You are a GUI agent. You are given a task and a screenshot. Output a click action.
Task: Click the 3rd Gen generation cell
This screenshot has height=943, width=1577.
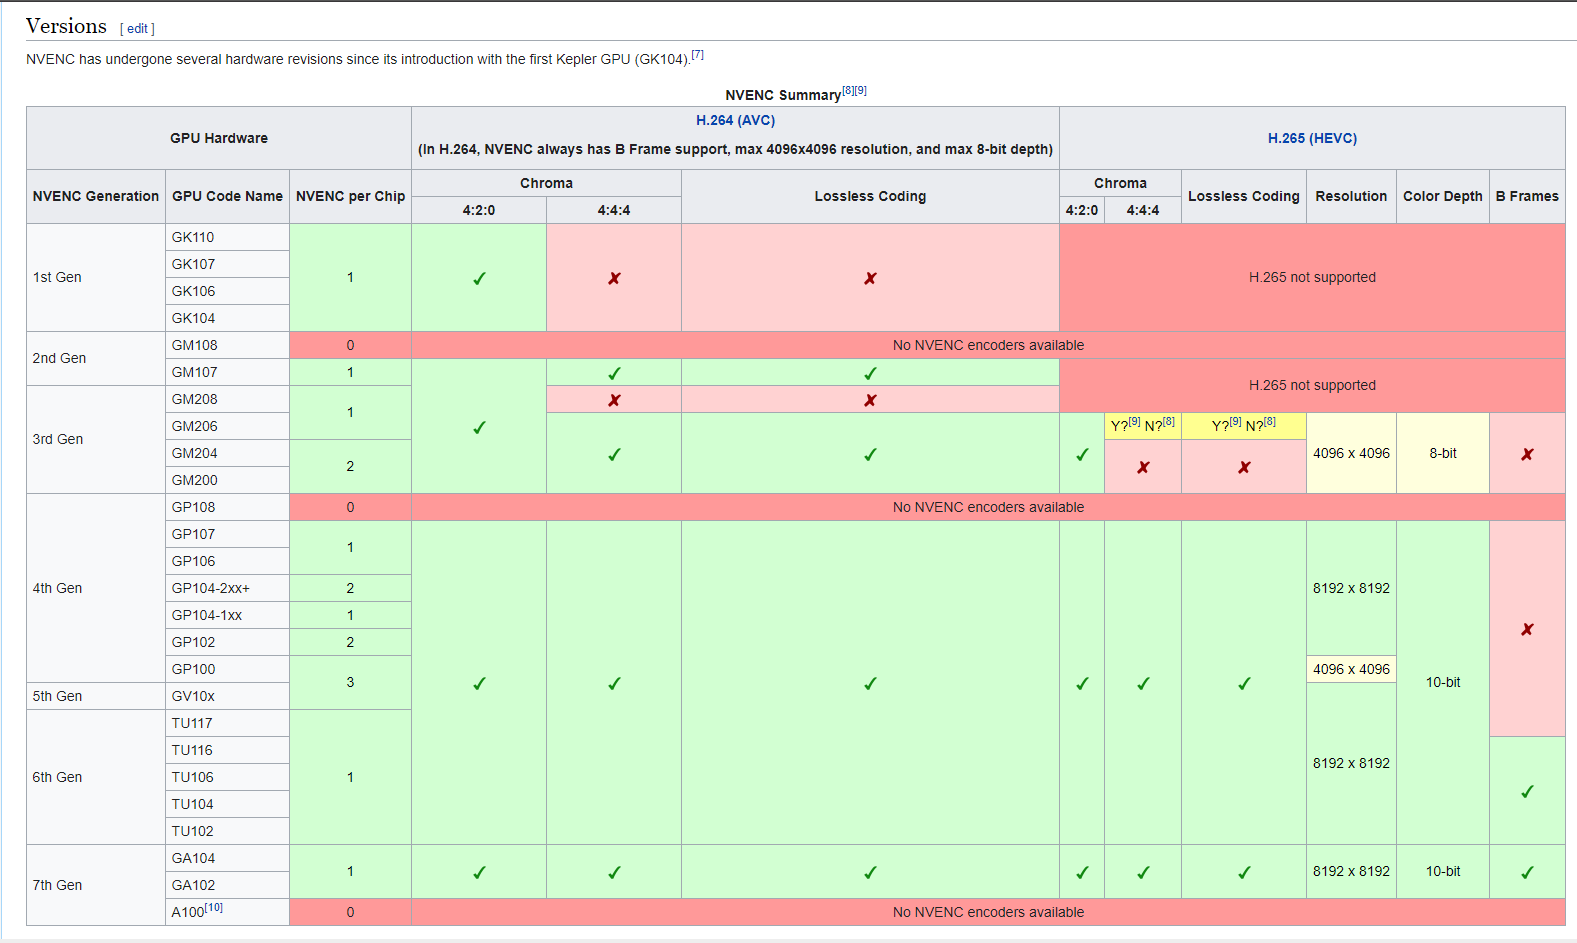click(x=96, y=439)
